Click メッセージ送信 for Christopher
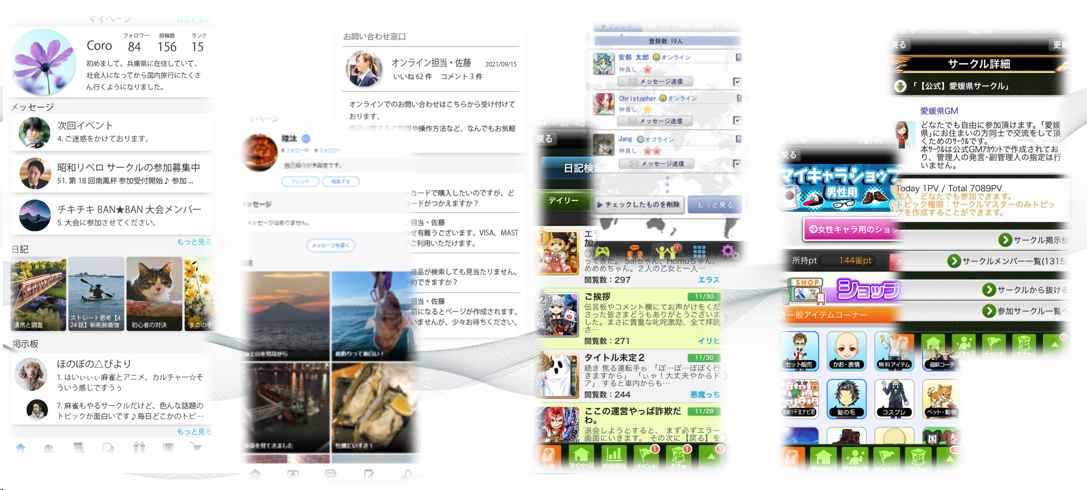 [x=654, y=121]
